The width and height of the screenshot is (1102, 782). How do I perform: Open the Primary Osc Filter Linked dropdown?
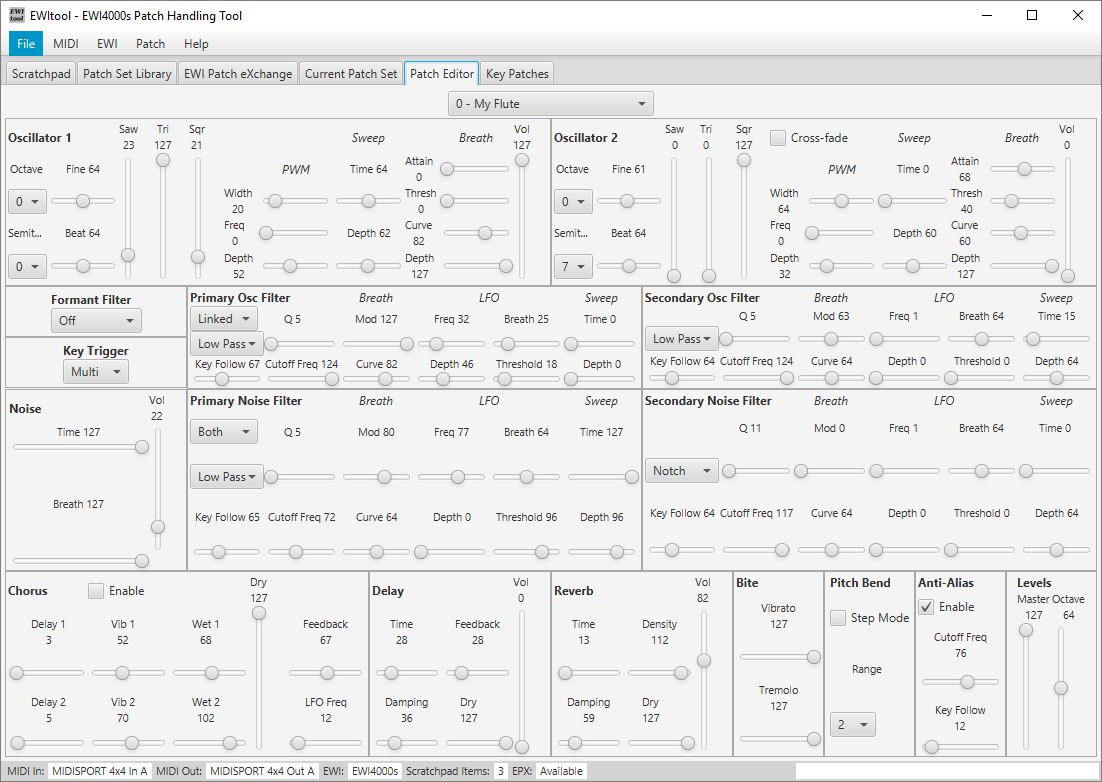[223, 319]
